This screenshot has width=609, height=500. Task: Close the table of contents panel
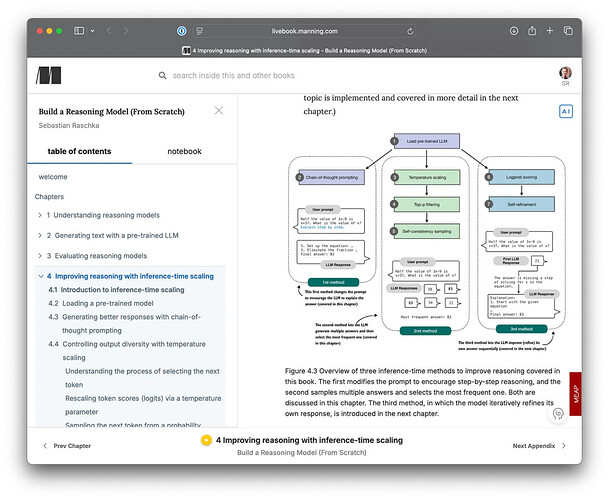219,111
